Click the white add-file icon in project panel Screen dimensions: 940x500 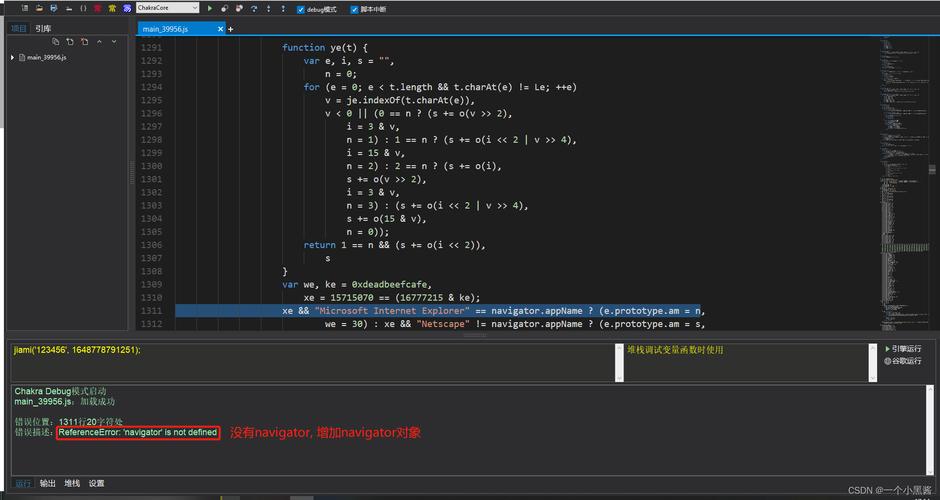pyautogui.click(x=70, y=42)
